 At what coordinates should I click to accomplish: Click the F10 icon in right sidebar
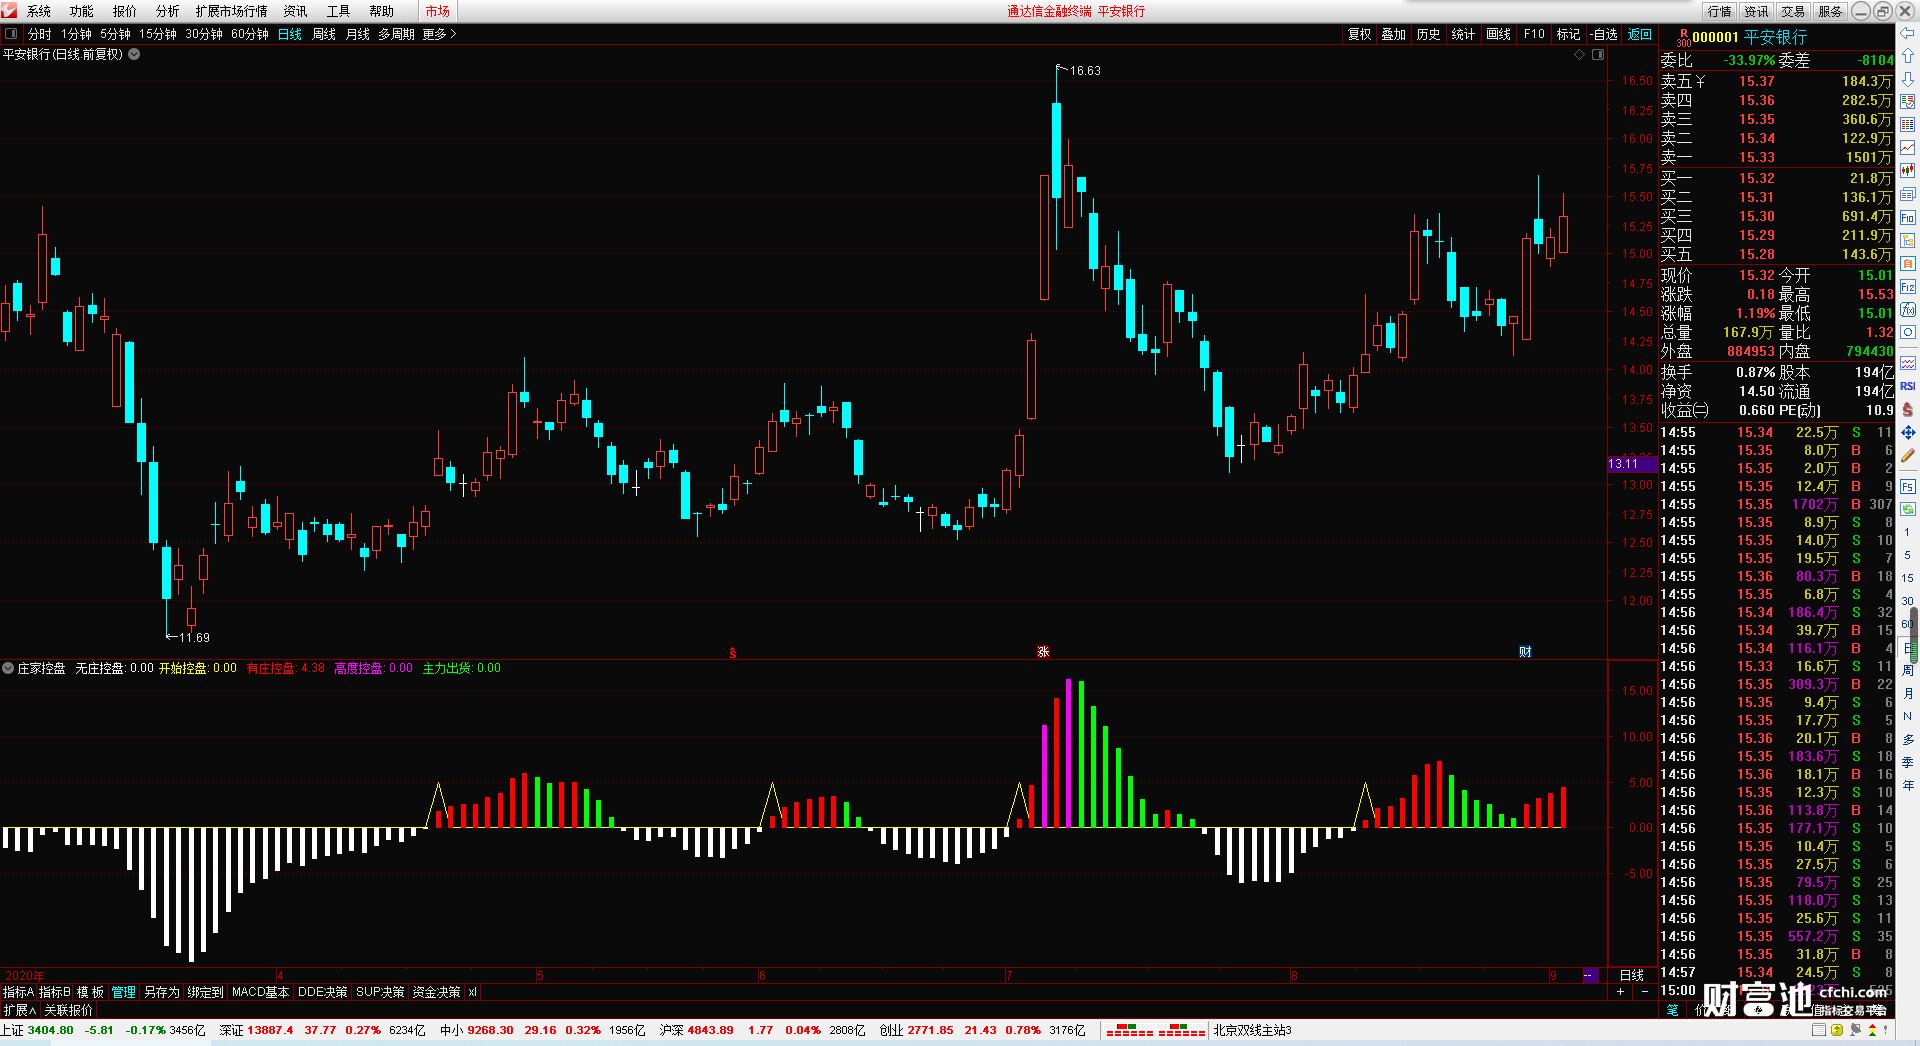click(1908, 218)
